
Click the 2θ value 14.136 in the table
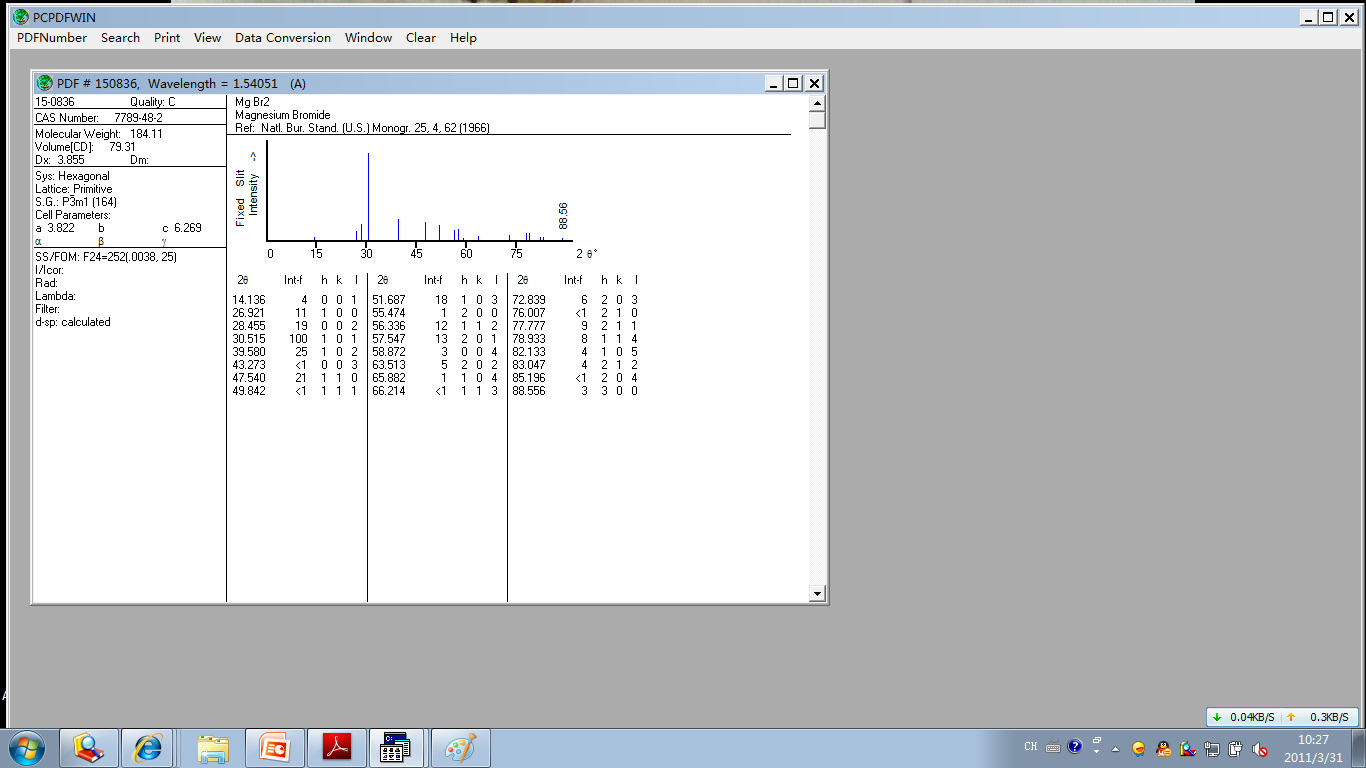pyautogui.click(x=249, y=300)
